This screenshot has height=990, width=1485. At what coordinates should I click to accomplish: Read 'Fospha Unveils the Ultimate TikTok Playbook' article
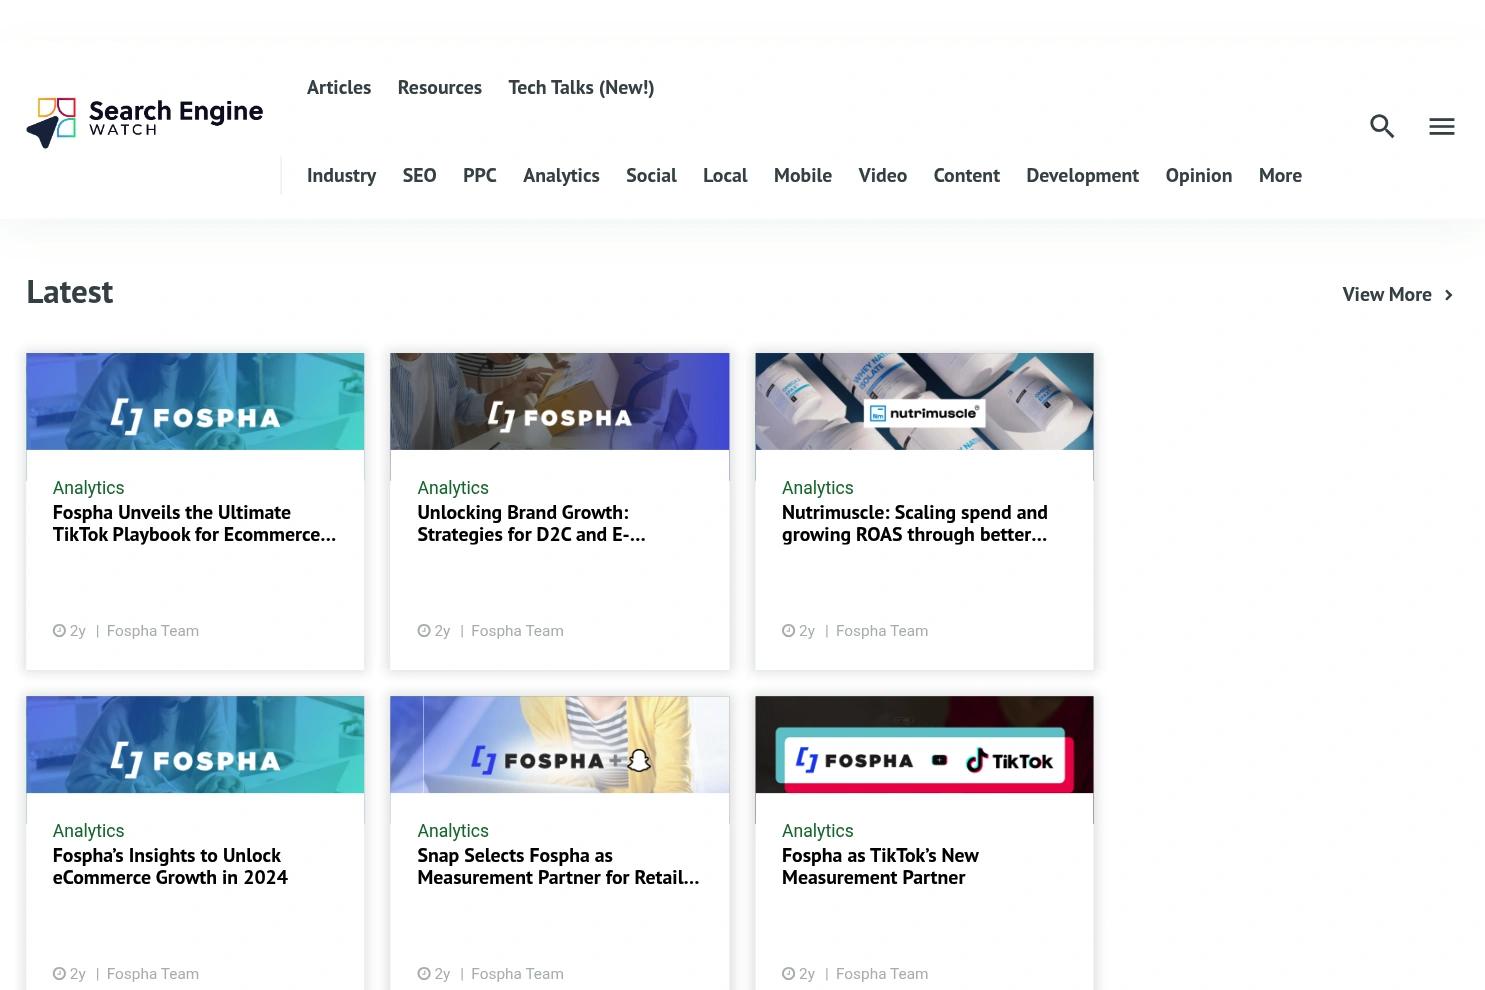click(x=194, y=523)
